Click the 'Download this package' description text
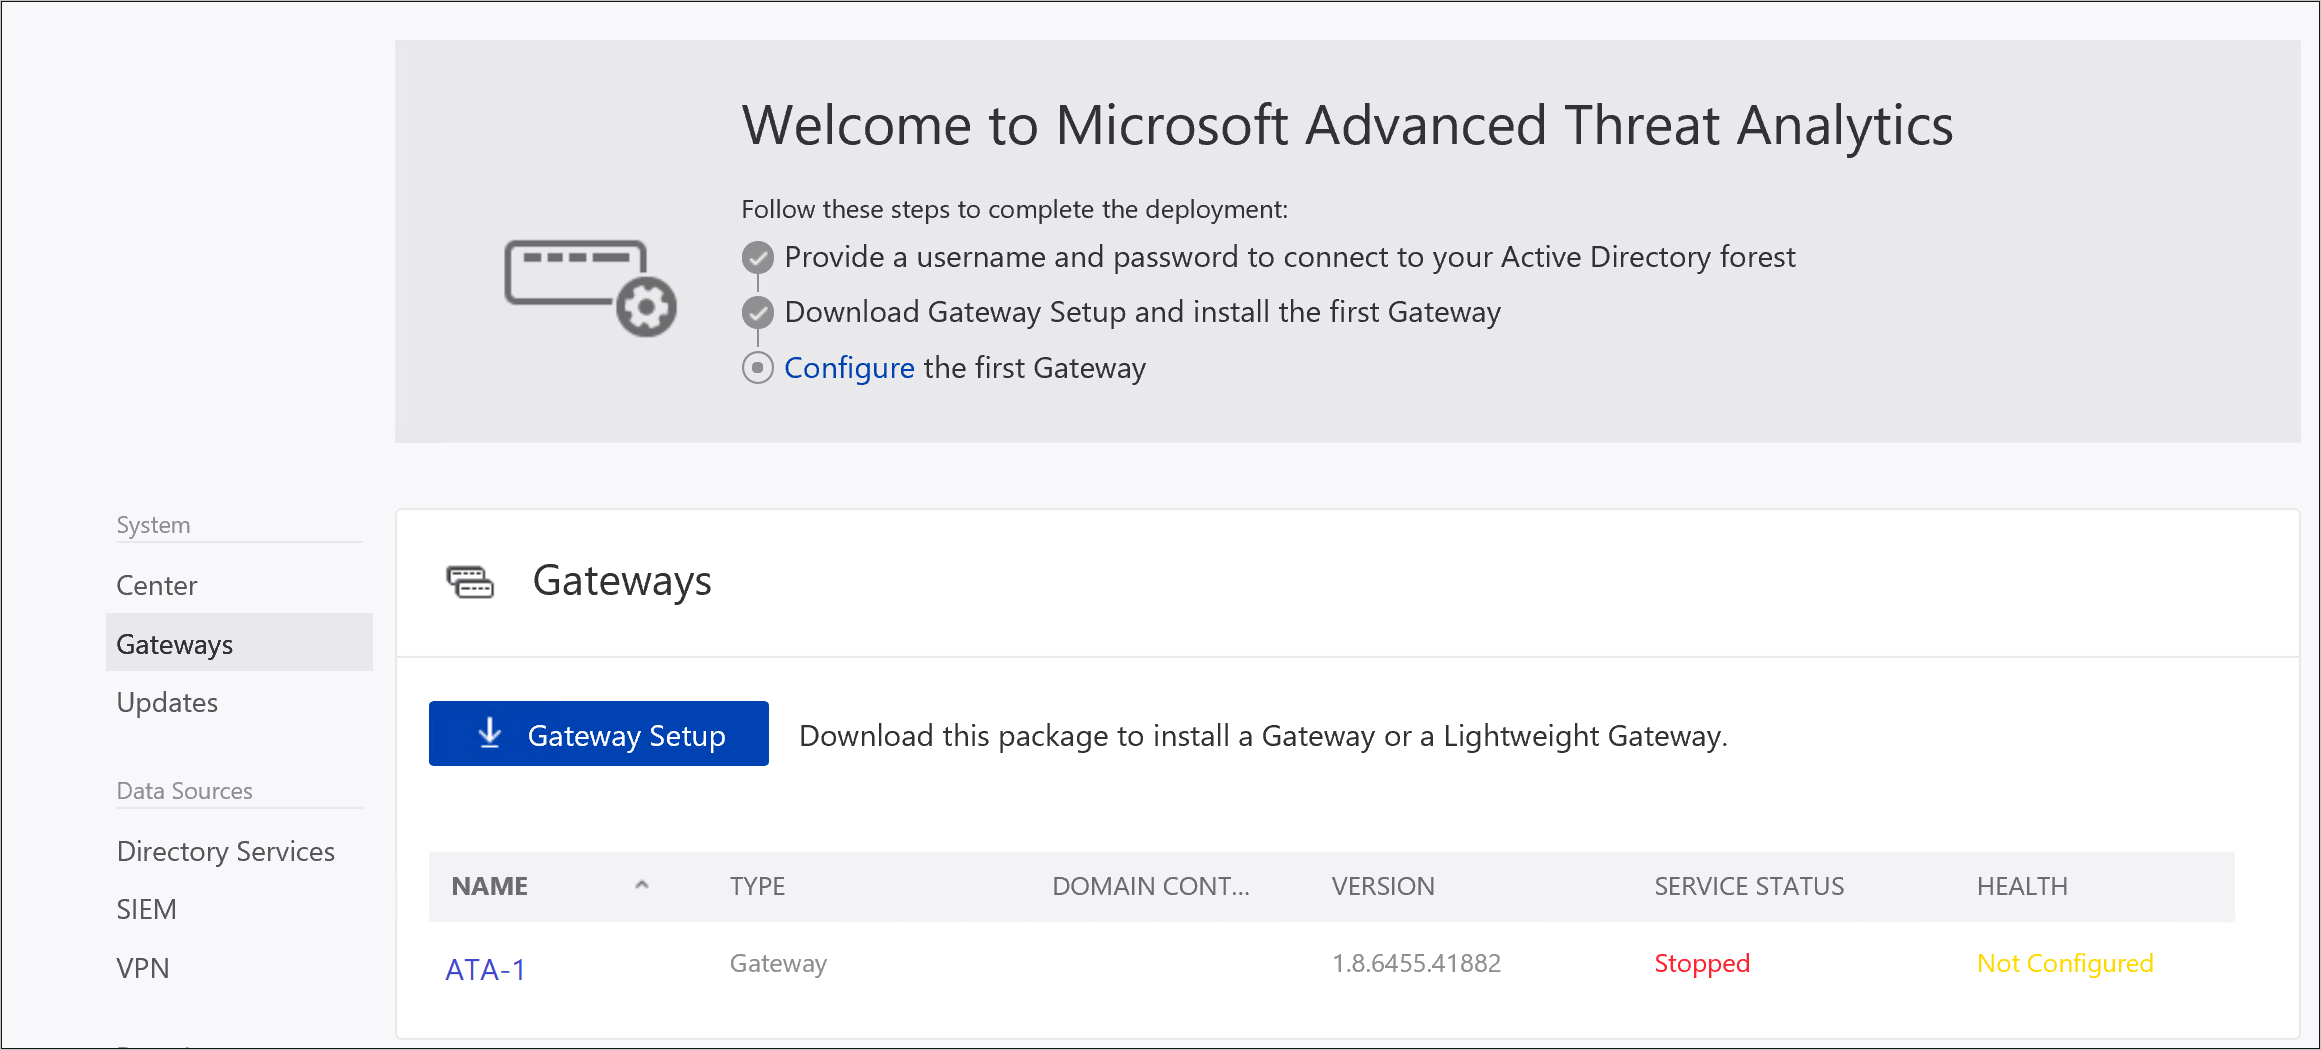2321x1050 pixels. 1263,736
